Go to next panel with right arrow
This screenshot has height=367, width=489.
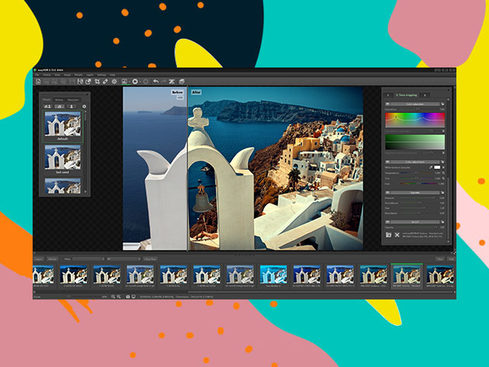(425, 95)
